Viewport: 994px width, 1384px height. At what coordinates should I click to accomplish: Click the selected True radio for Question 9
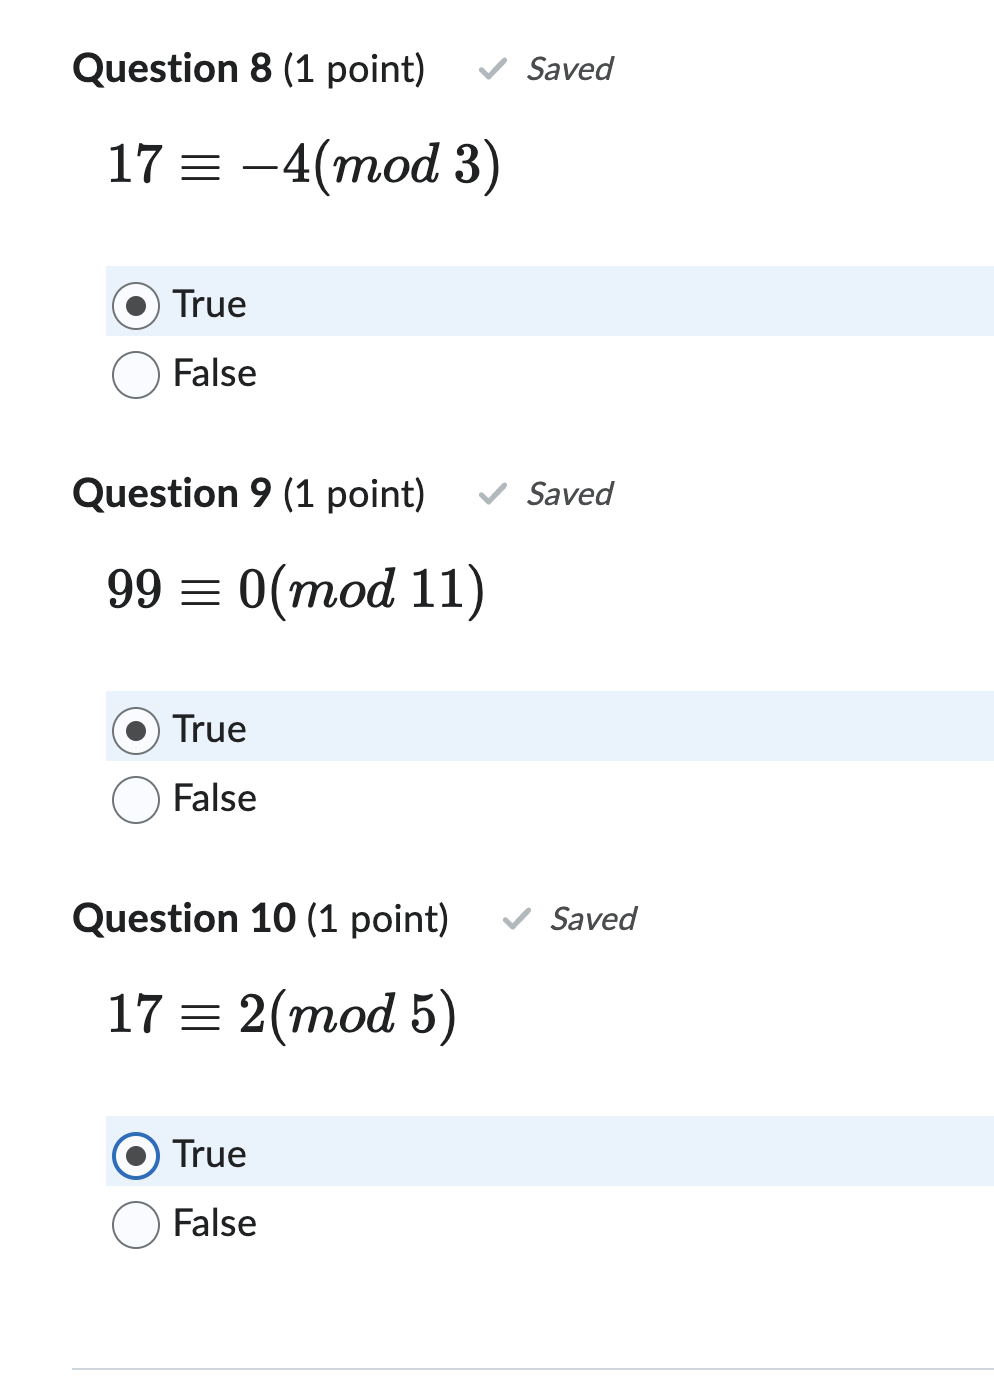point(135,729)
